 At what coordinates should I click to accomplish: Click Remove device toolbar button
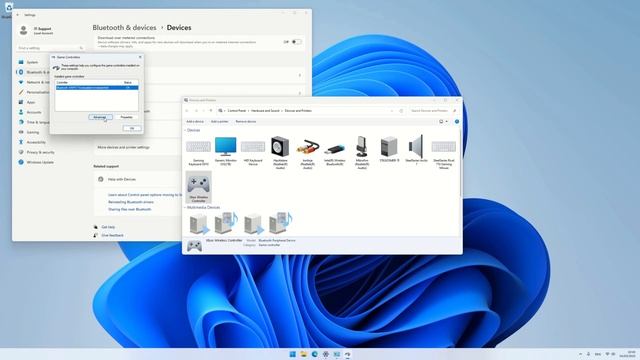click(246, 122)
